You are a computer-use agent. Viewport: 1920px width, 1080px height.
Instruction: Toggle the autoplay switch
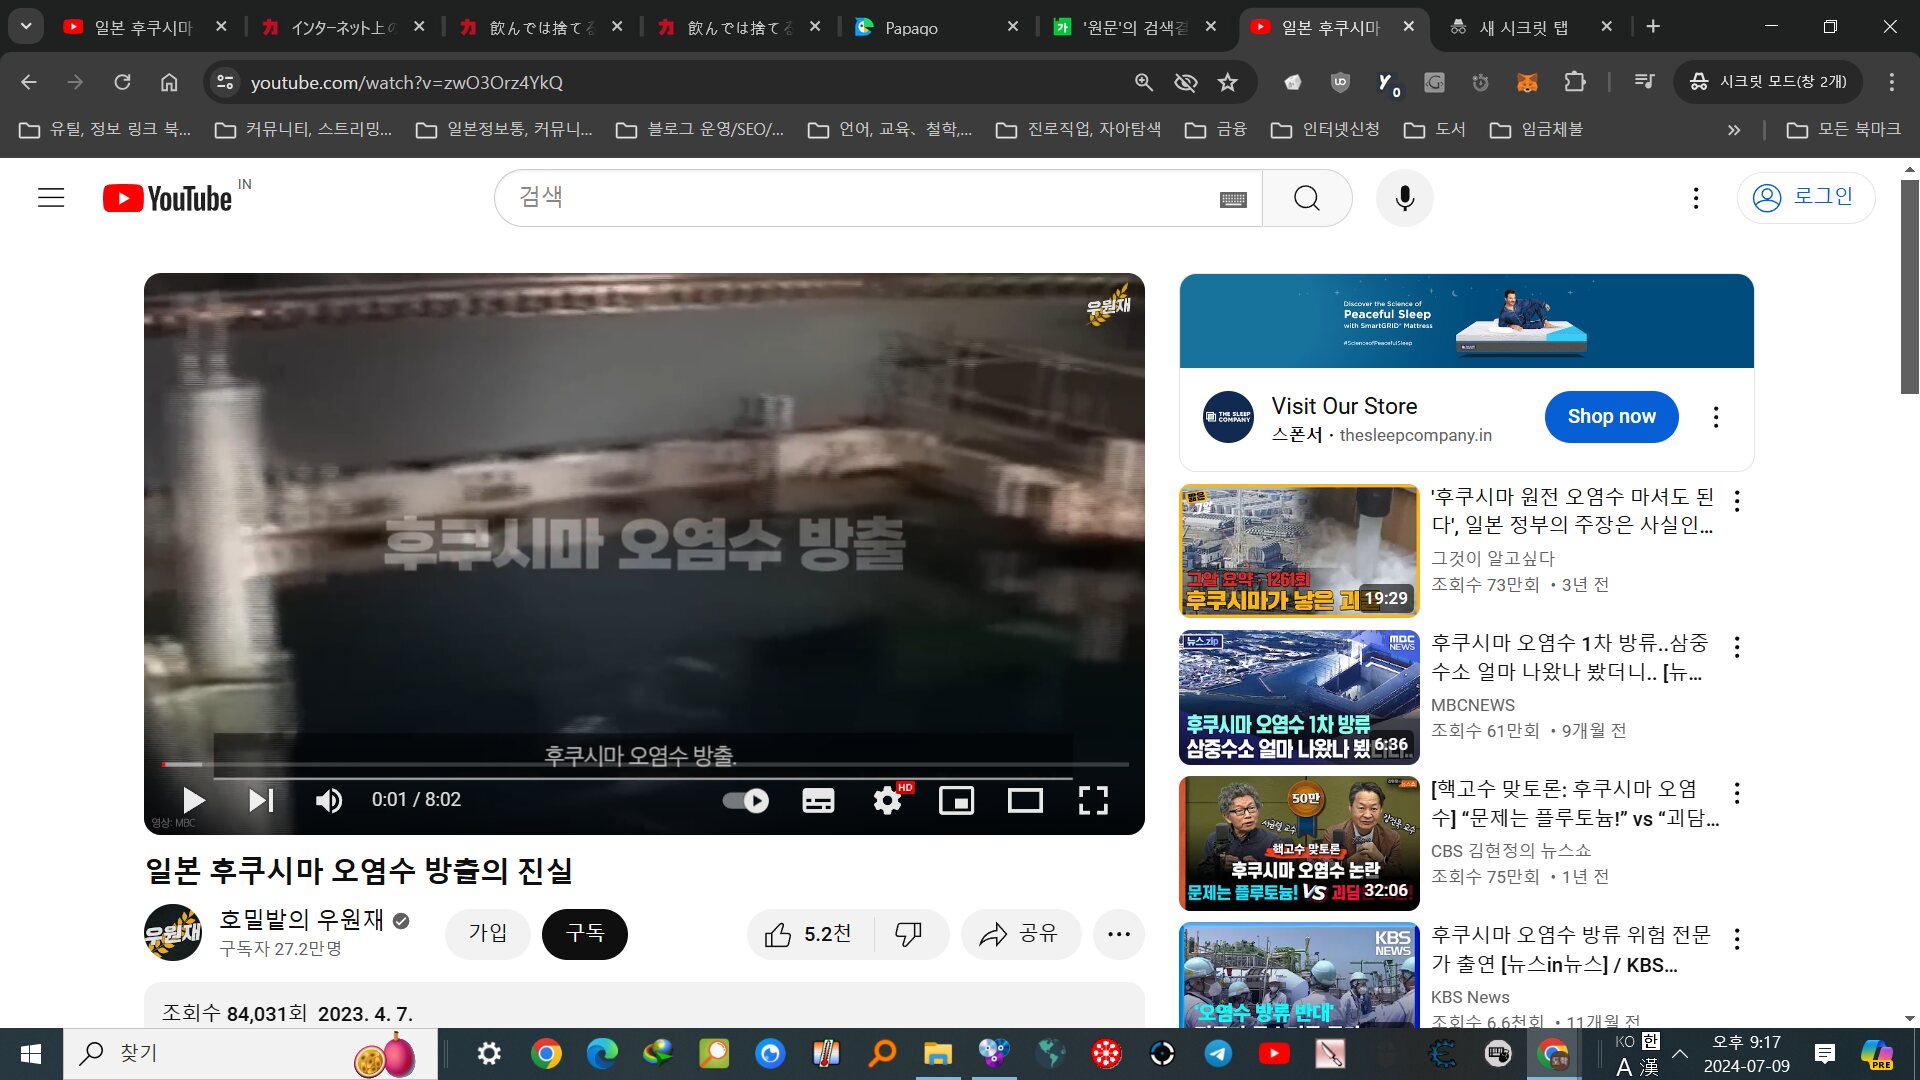click(x=746, y=800)
